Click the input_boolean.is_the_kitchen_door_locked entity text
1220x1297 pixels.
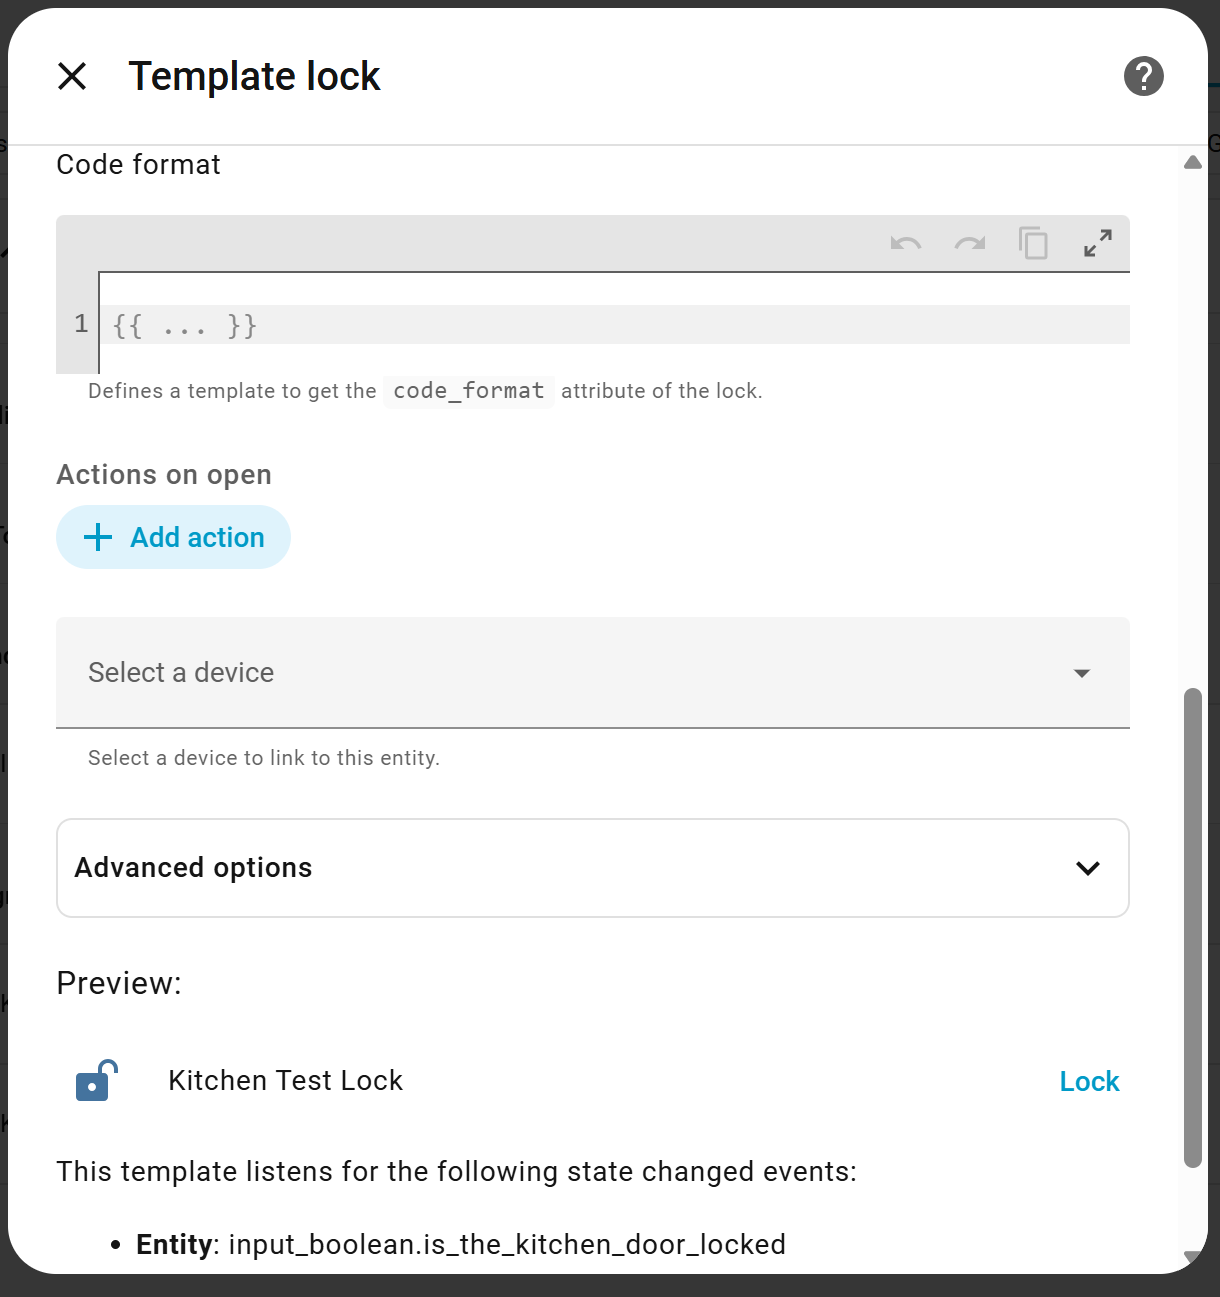(507, 1245)
